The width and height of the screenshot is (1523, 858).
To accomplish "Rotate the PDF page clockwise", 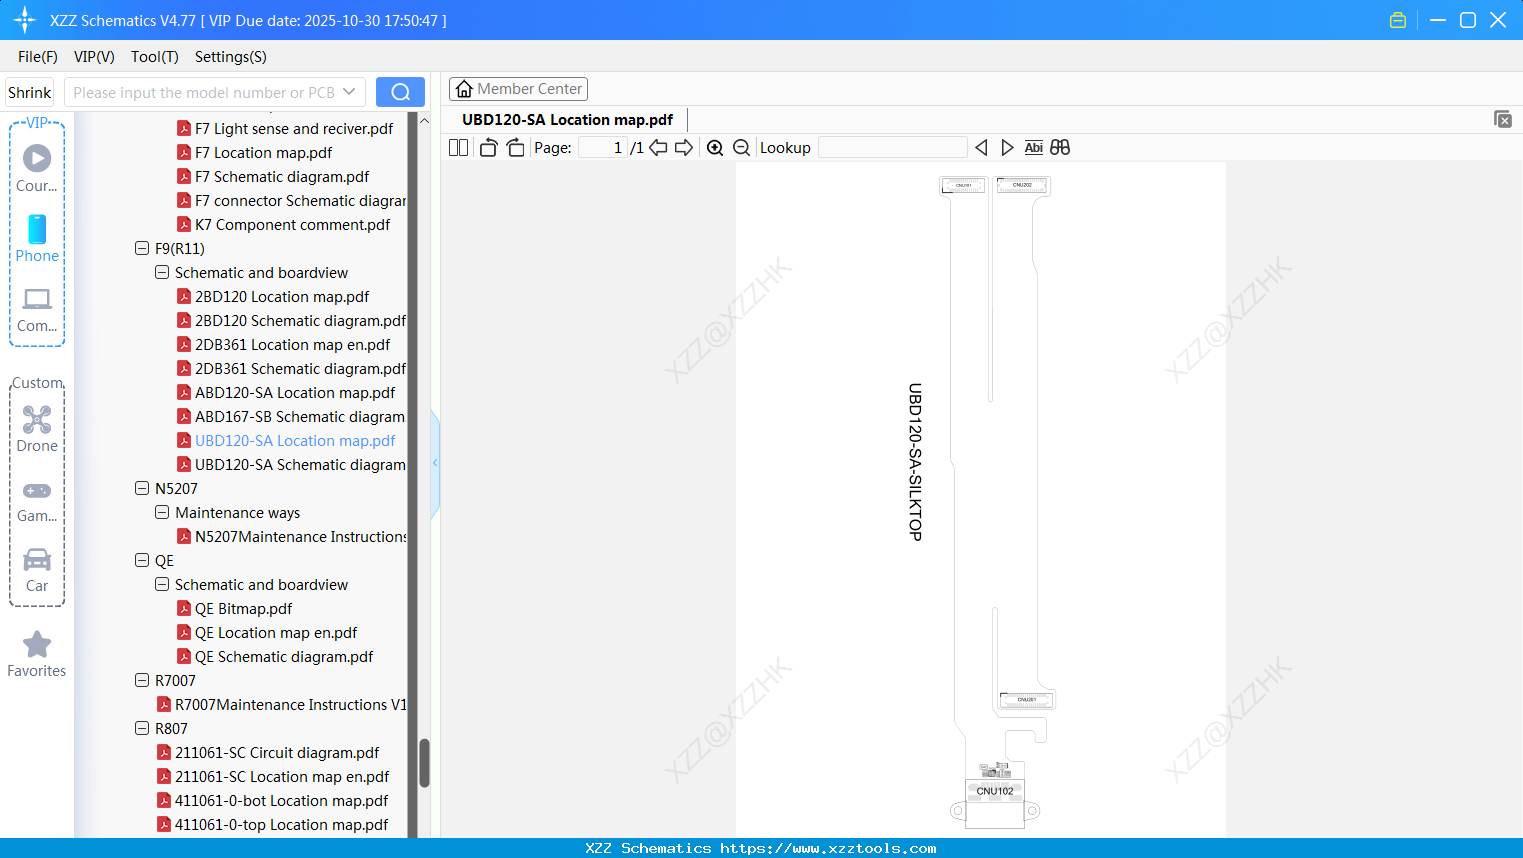I will point(514,146).
